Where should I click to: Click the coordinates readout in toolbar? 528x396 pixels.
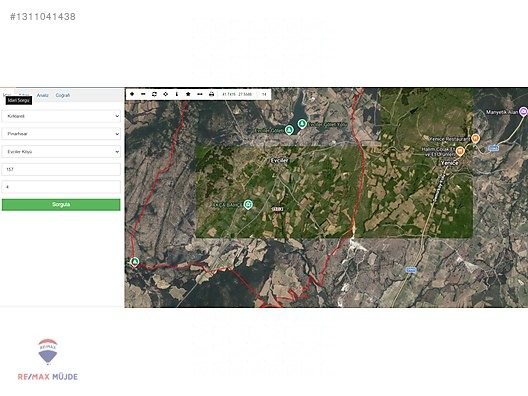(237, 94)
